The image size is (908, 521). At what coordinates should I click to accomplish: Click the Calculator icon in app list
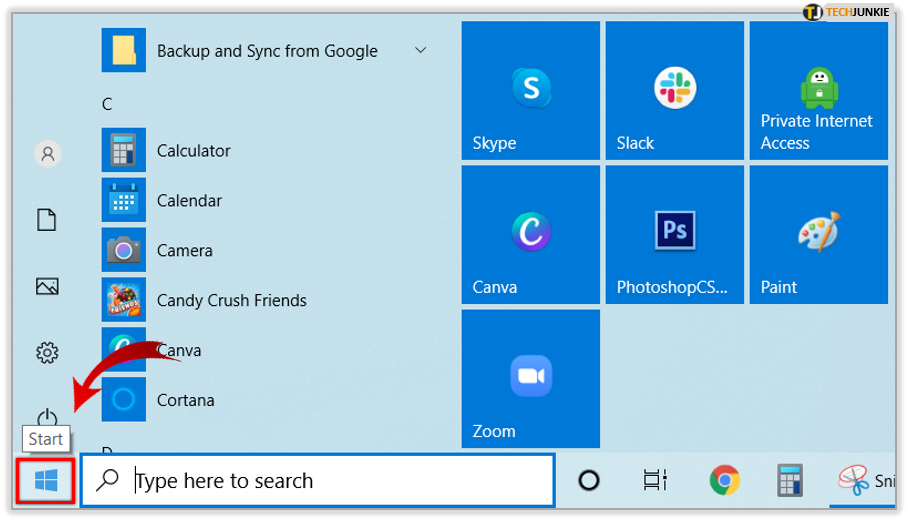123,151
